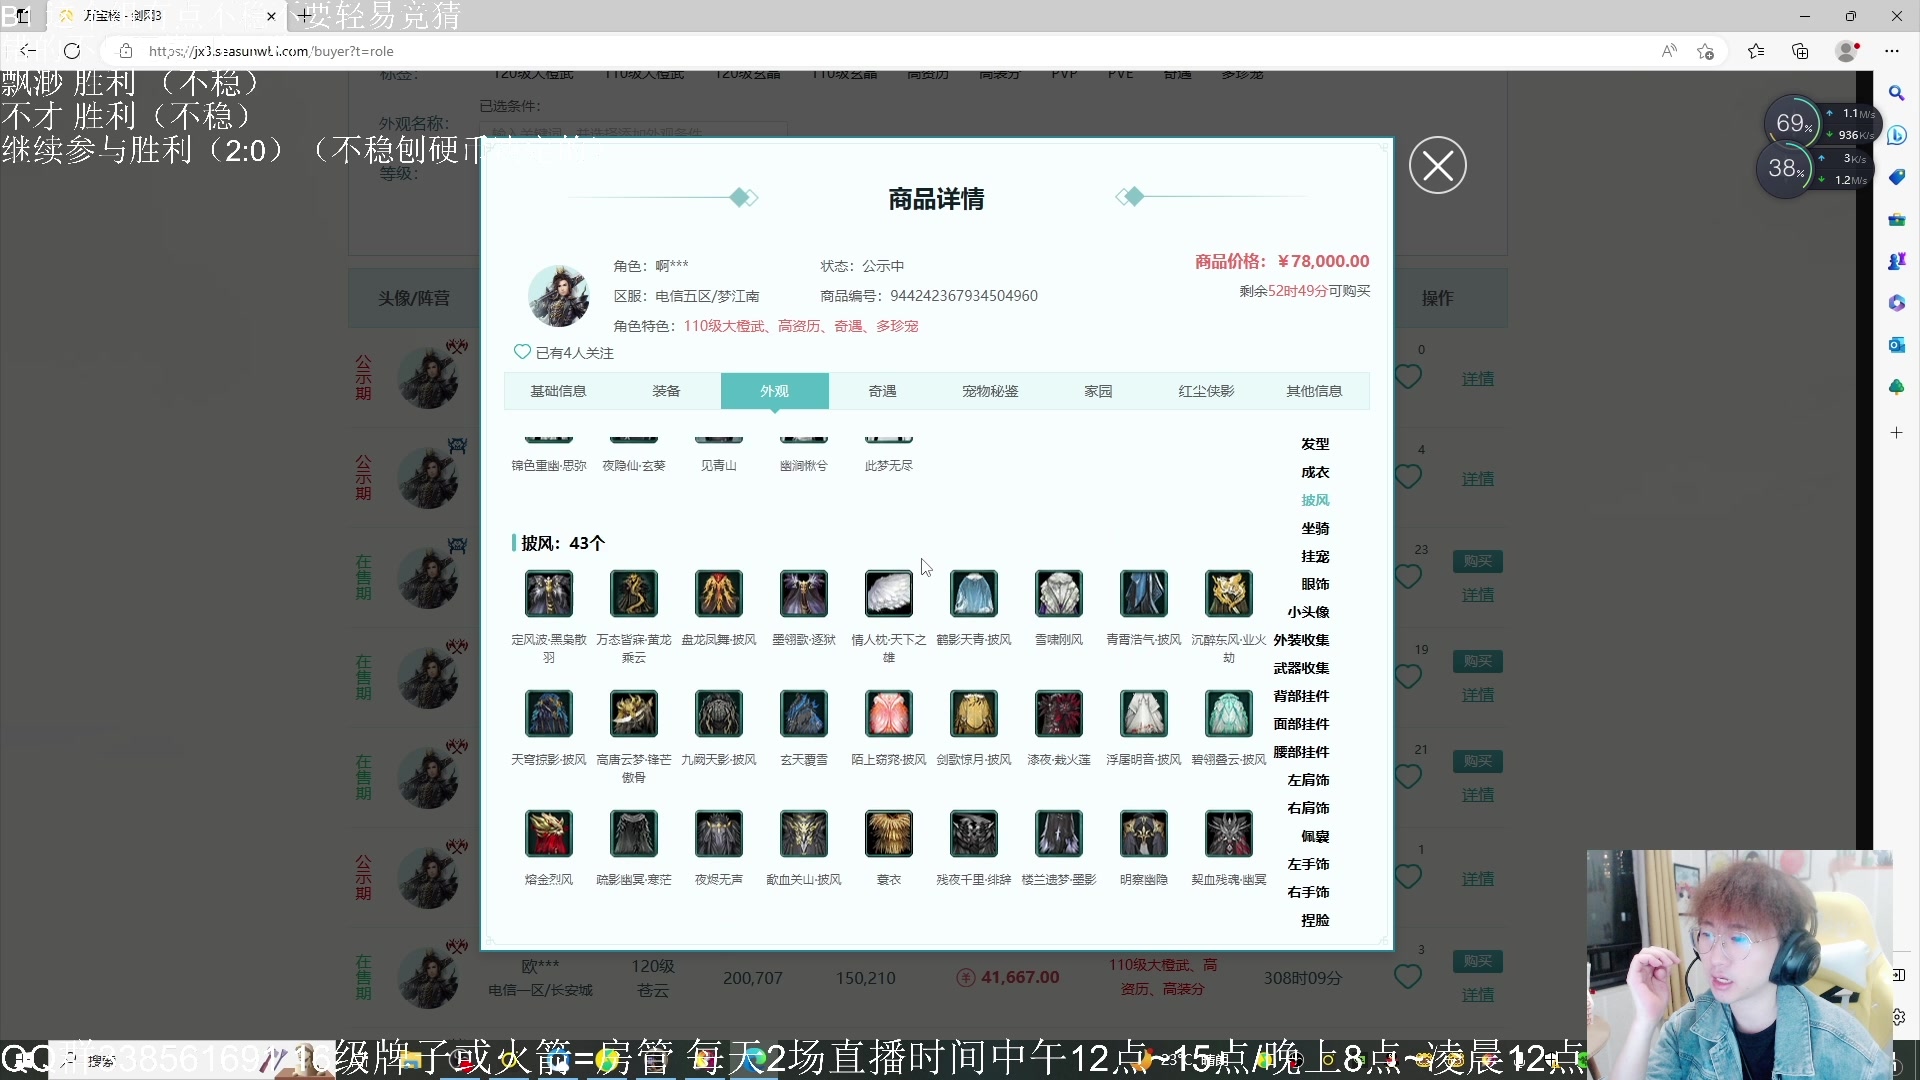This screenshot has height=1080, width=1920.
Task: Select the 青霄浩气·披风 cloak icon
Action: (1144, 594)
